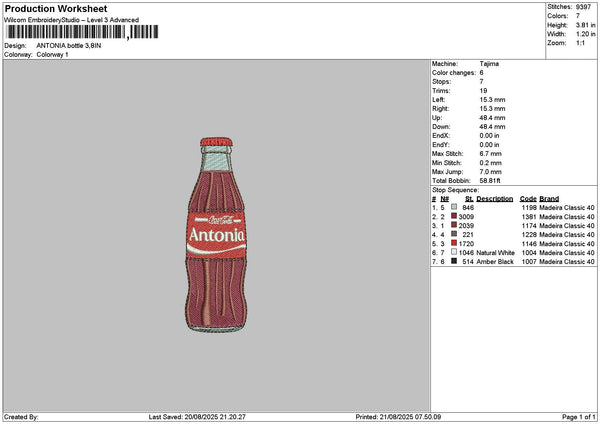Viewport: 600px width, 424px height.
Task: Click the Height value 3.81 in
Action: tap(585, 25)
